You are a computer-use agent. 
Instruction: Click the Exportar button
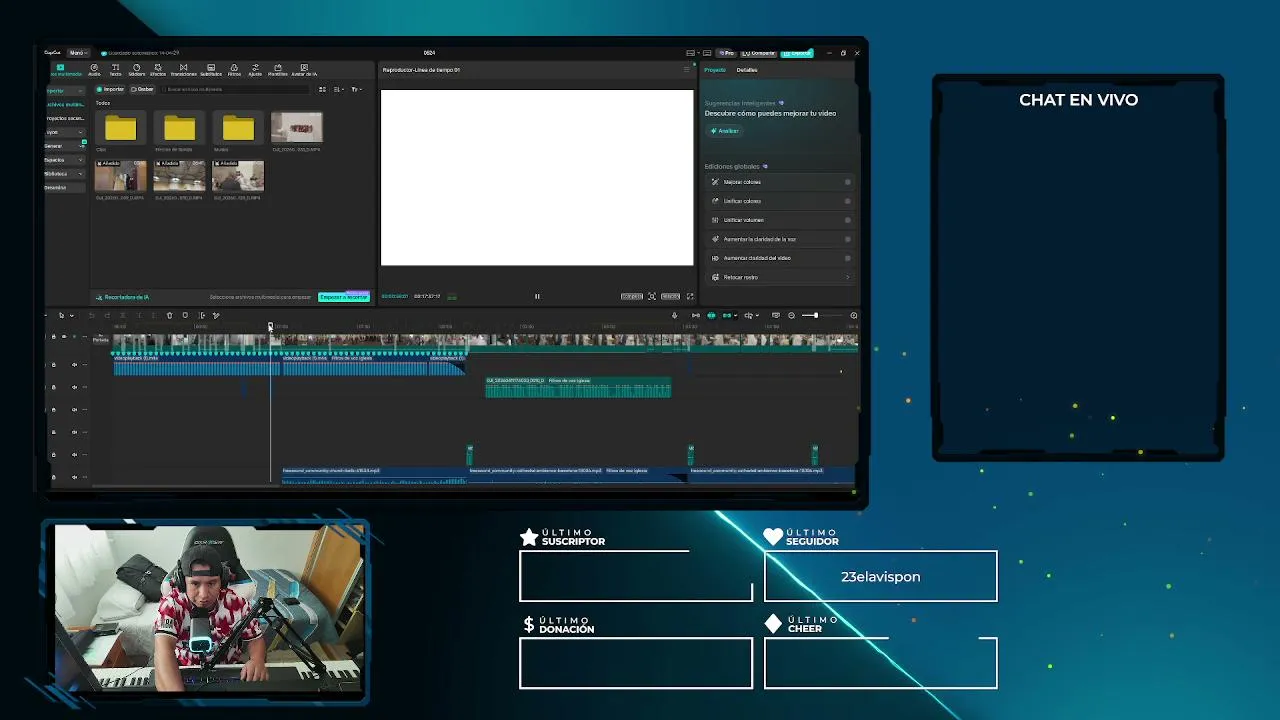(x=797, y=53)
